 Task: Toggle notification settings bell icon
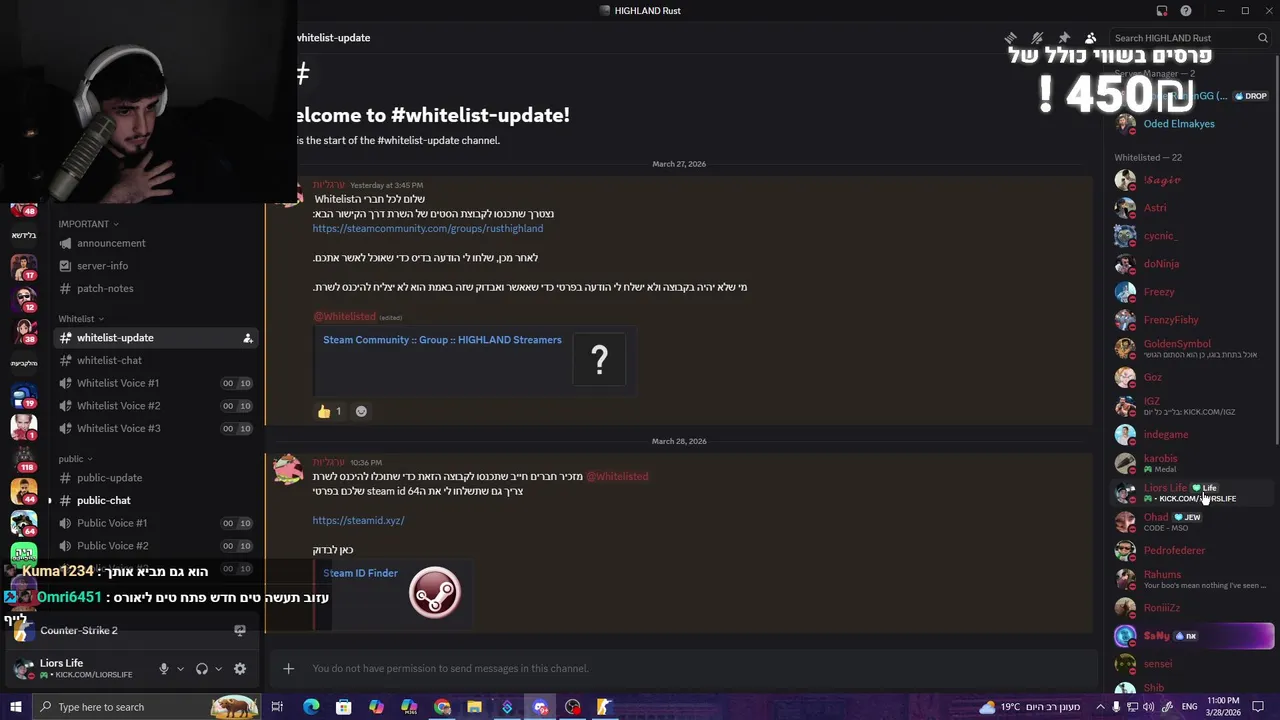coord(1038,38)
